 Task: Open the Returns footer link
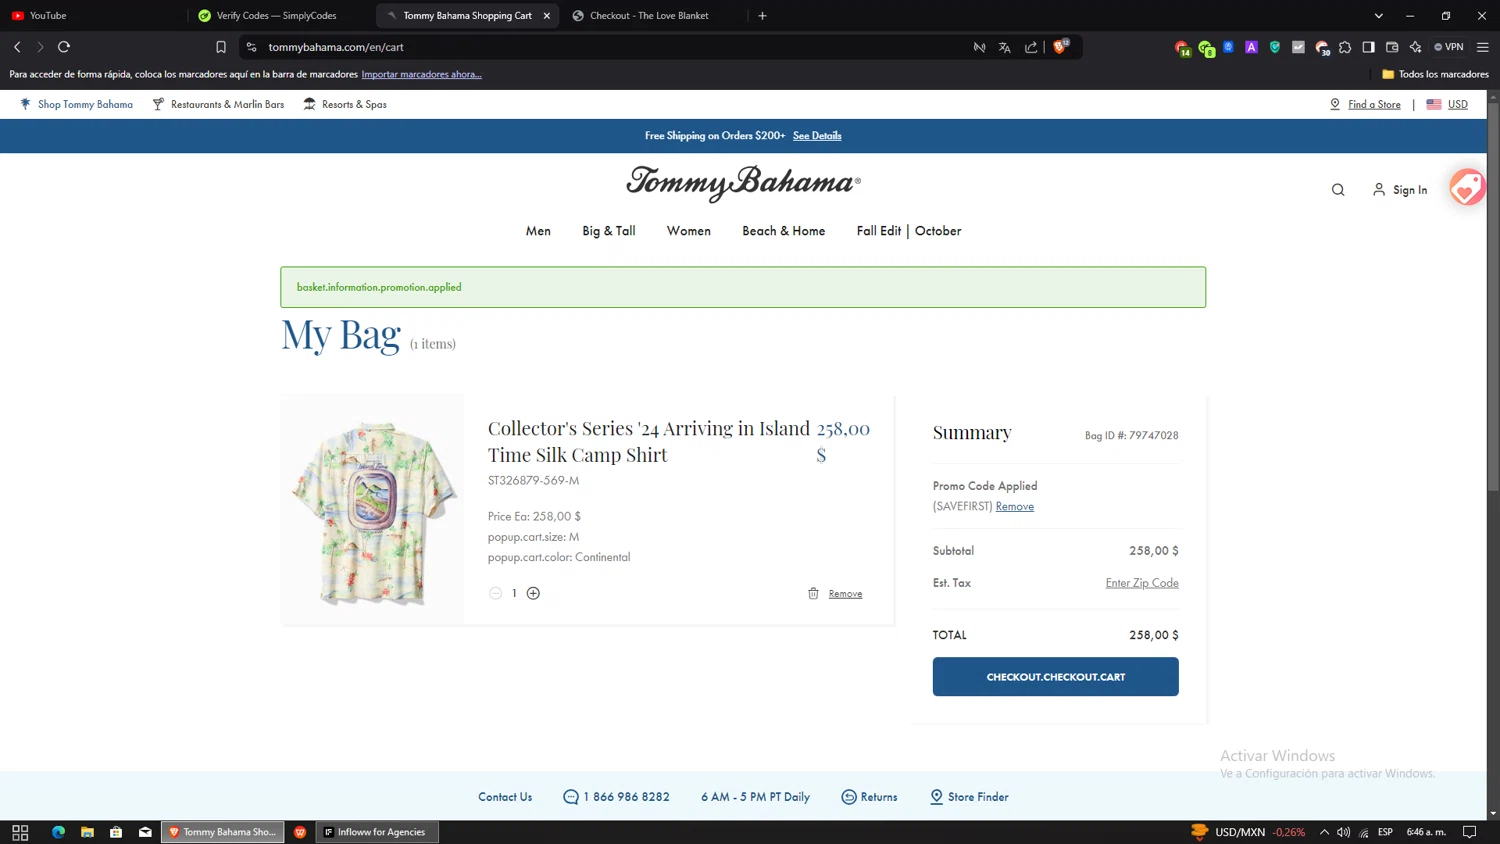coord(869,797)
